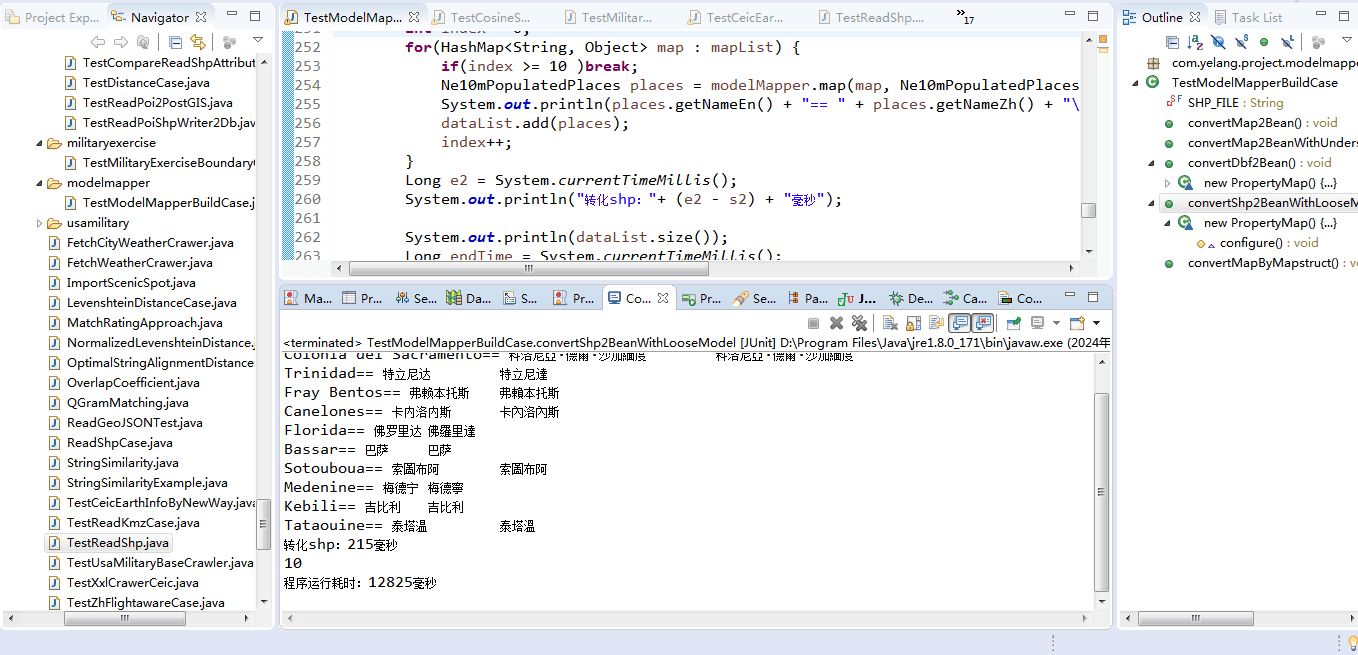Viewport: 1358px width, 655px height.
Task: Expand the usamilitary folder
Action: 40,223
